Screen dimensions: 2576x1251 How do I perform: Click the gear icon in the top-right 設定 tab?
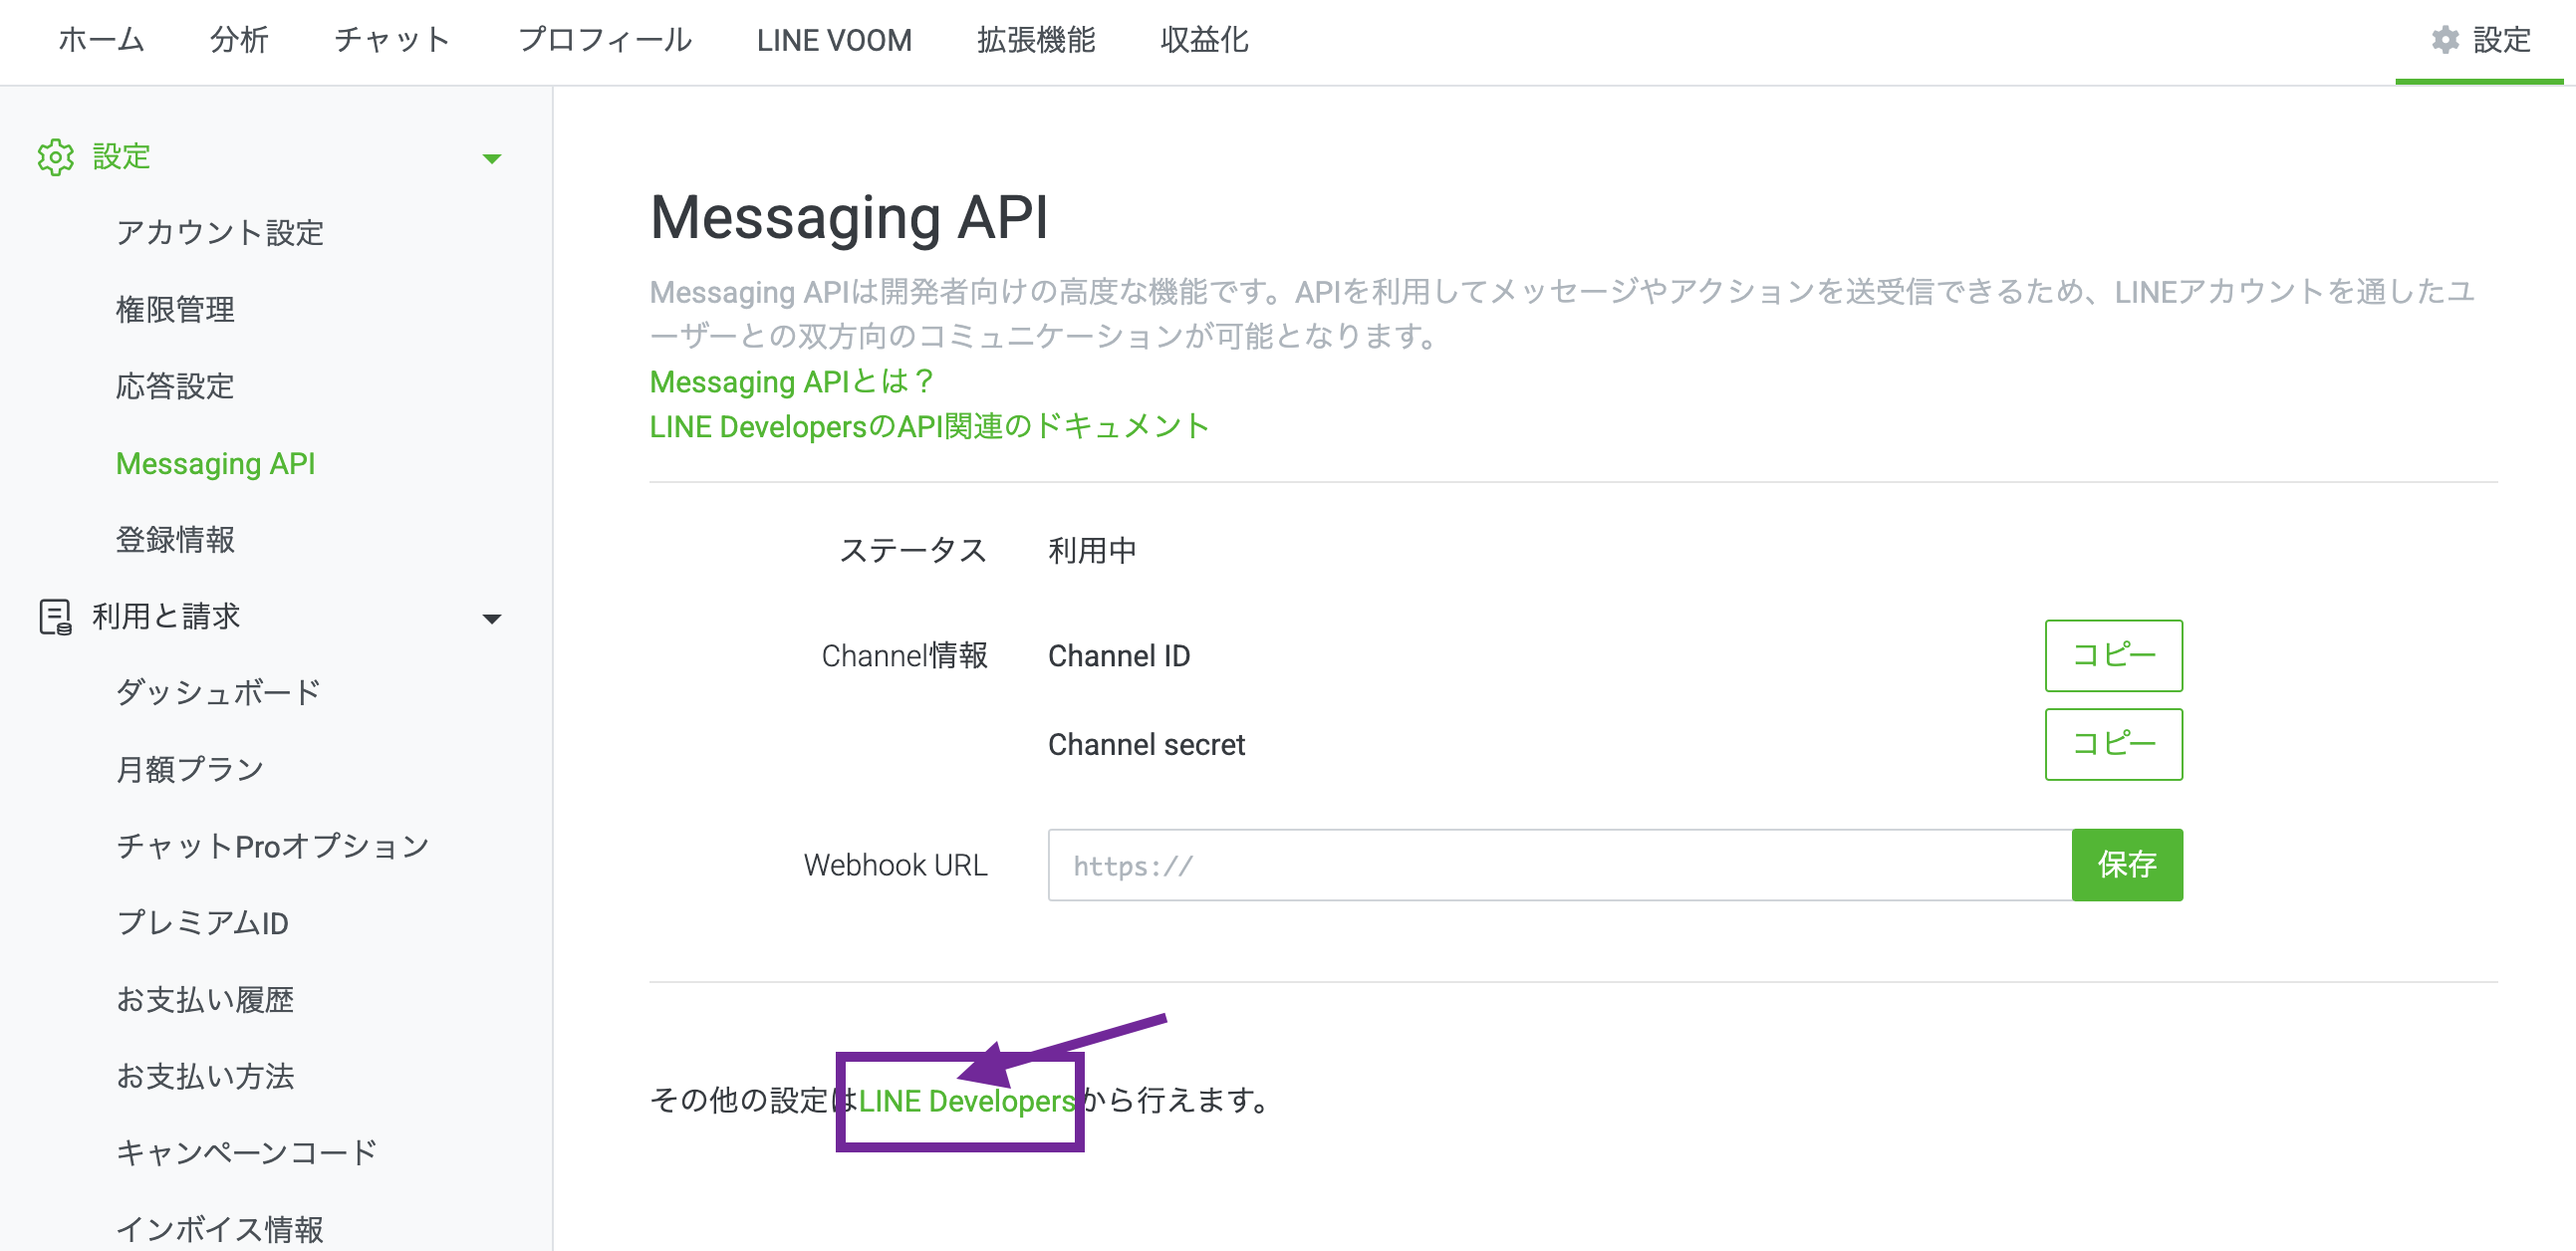click(x=2445, y=40)
